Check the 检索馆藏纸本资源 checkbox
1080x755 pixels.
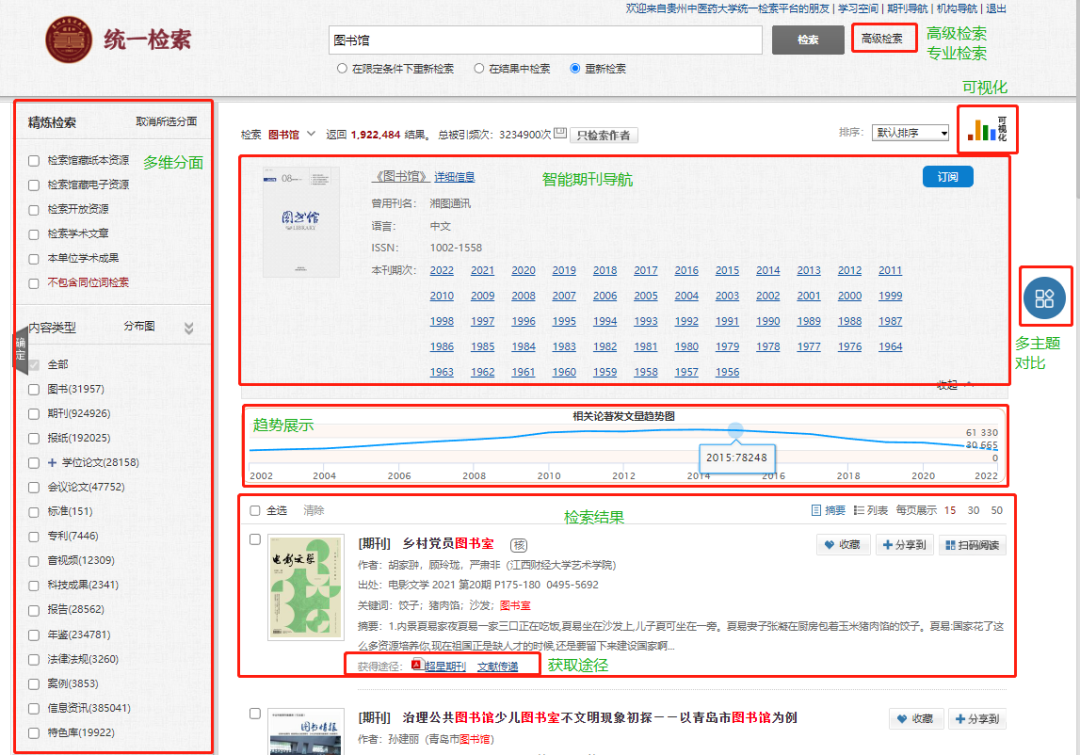point(34,160)
